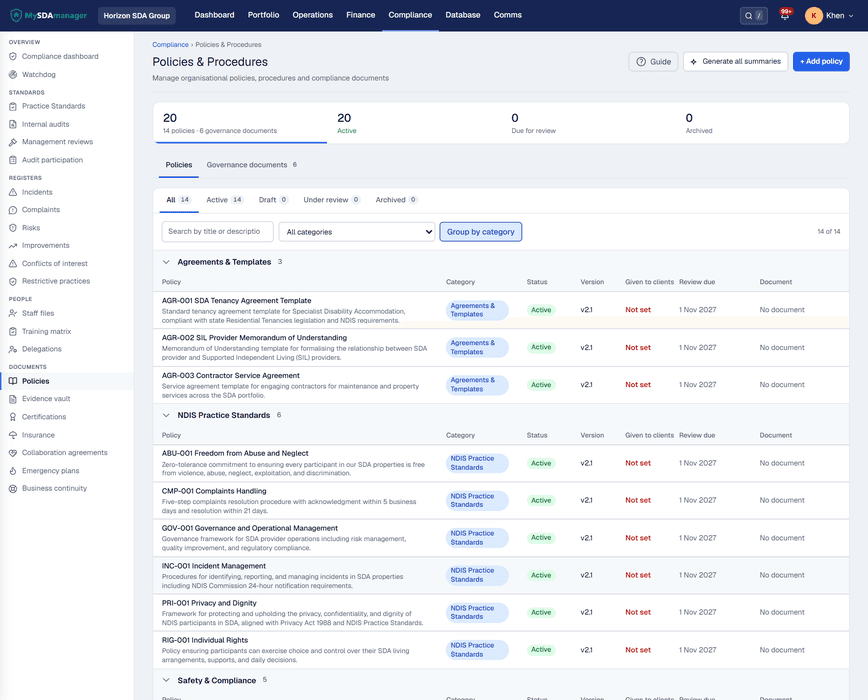Click the Watchdog sidebar icon
This screenshot has height=700, width=868.
pos(13,75)
